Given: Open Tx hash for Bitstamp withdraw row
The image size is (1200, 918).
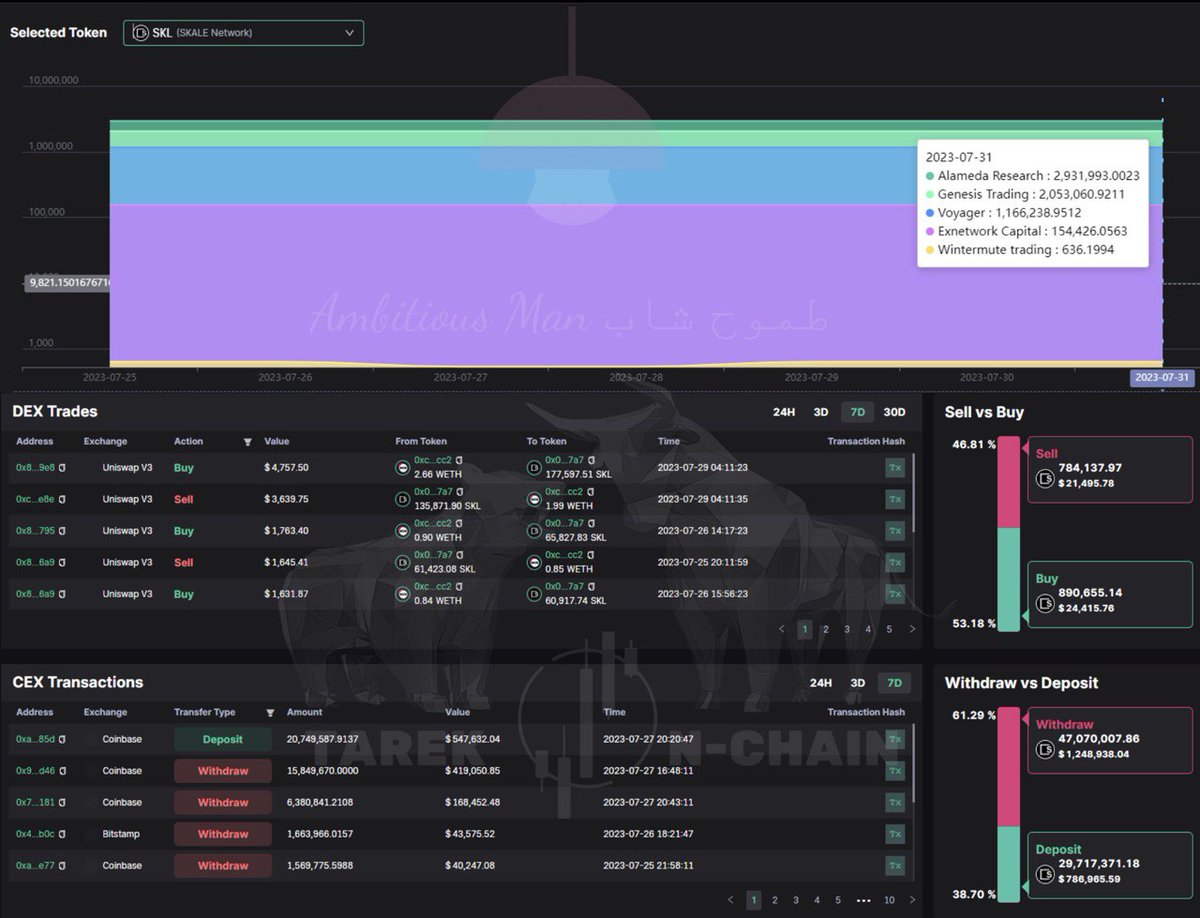Looking at the screenshot, I should point(895,834).
